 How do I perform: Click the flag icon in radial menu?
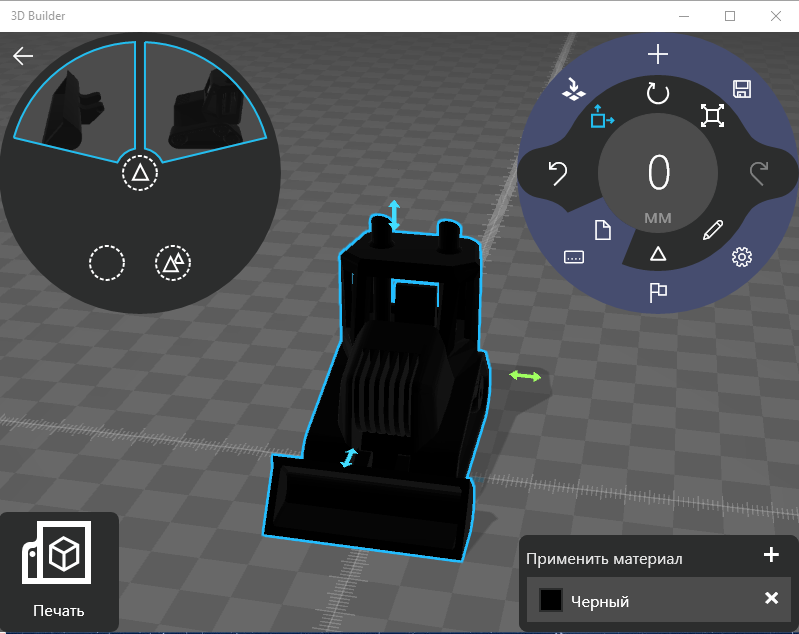(x=657, y=292)
